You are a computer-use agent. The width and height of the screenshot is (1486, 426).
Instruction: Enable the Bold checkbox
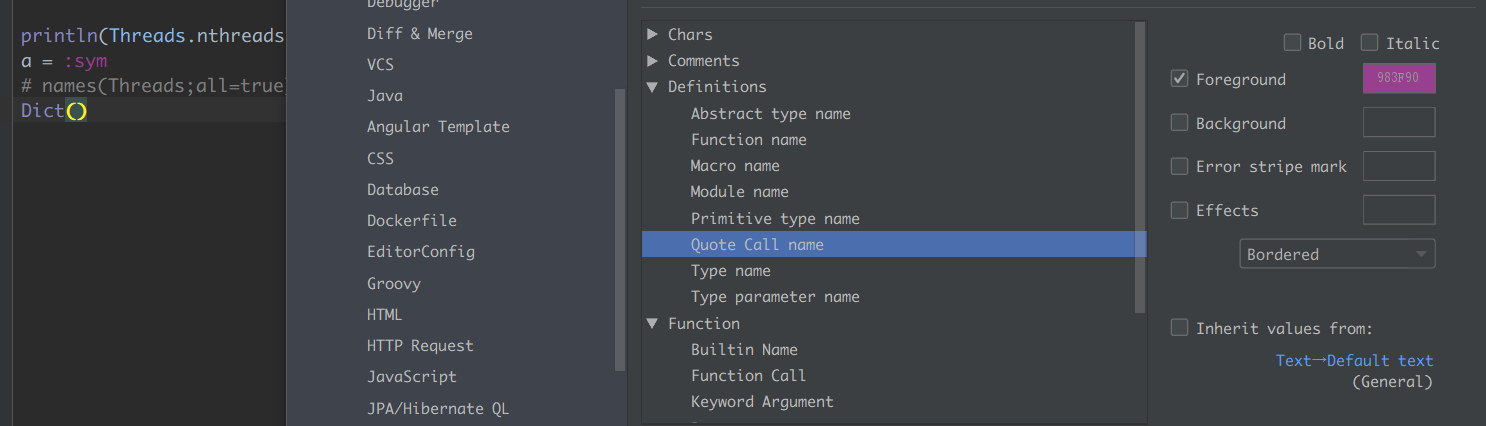[1293, 43]
